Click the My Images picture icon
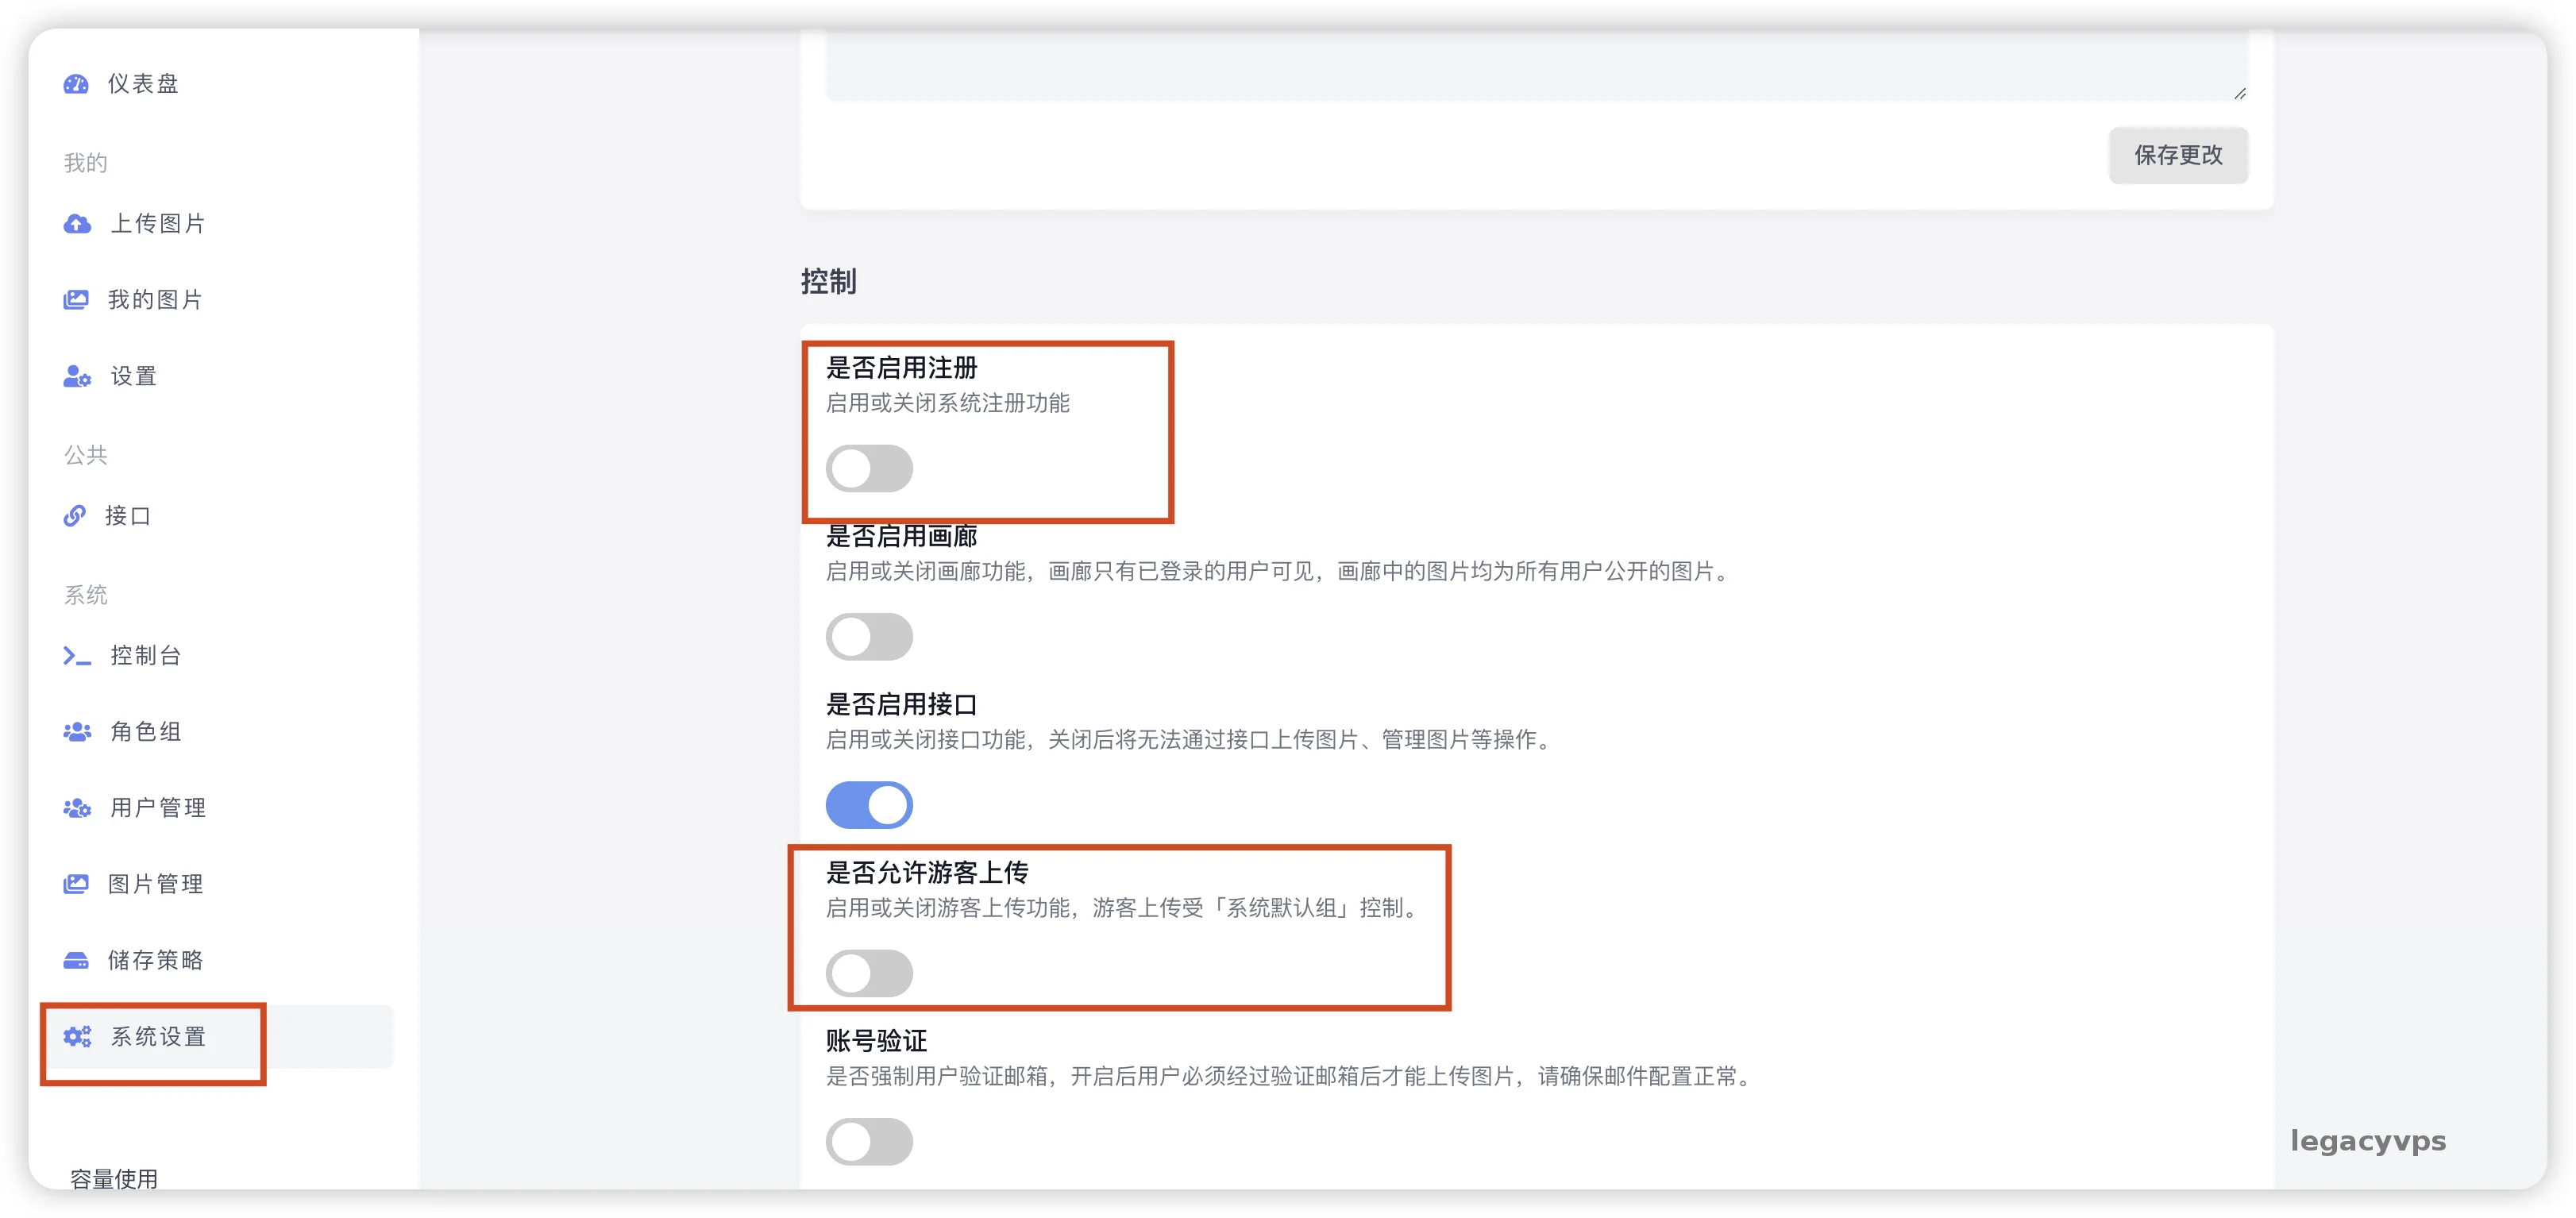The height and width of the screenshot is (1218, 2576). (76, 300)
